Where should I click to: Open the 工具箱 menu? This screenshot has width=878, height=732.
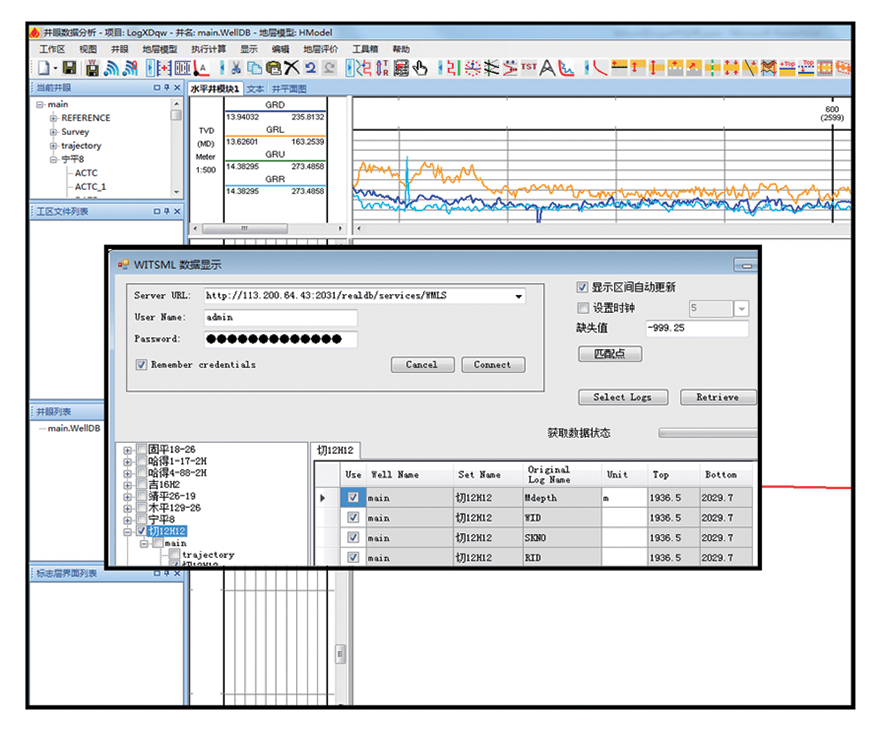365,49
